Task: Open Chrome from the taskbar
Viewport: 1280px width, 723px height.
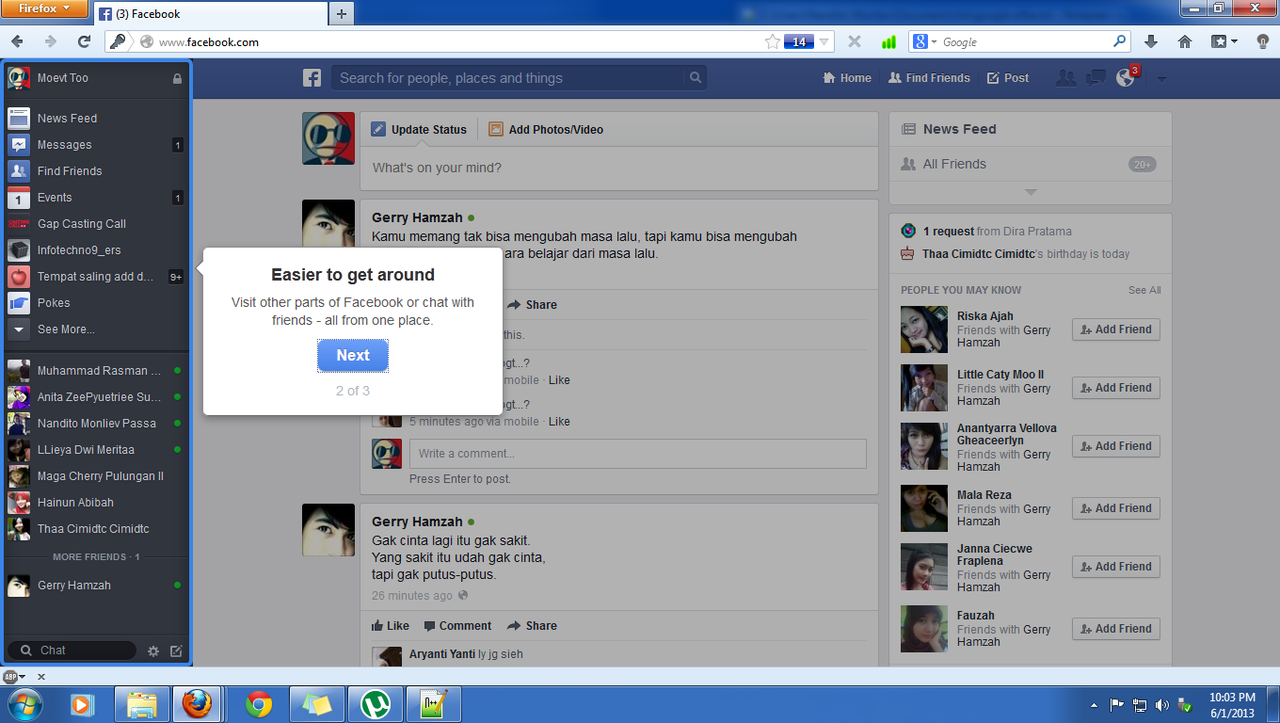Action: tap(259, 705)
